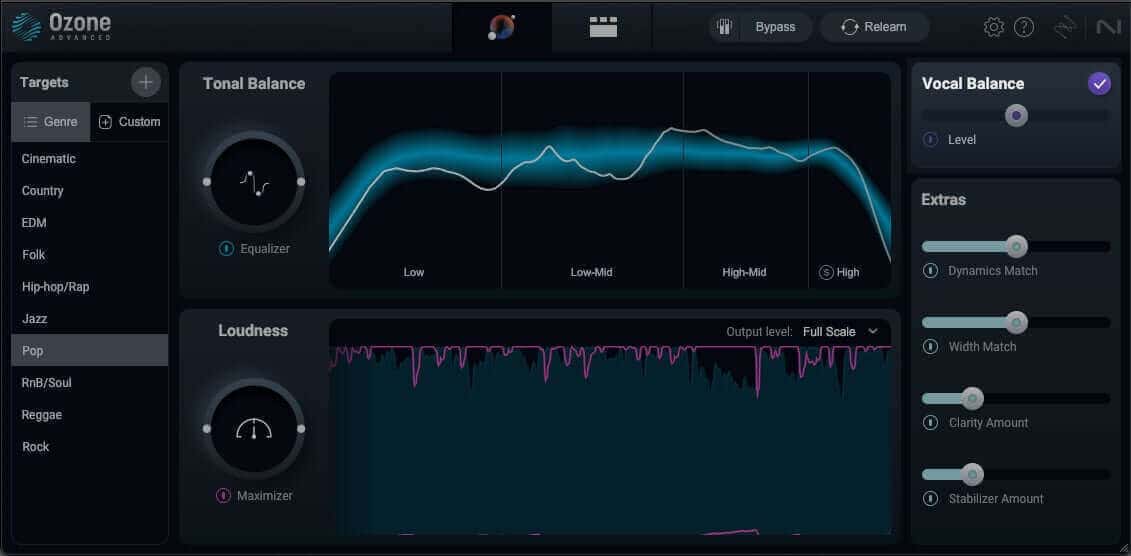Viewport: 1131px width, 556px height.
Task: Click the left dot on Equalizer dial
Action: (207, 182)
